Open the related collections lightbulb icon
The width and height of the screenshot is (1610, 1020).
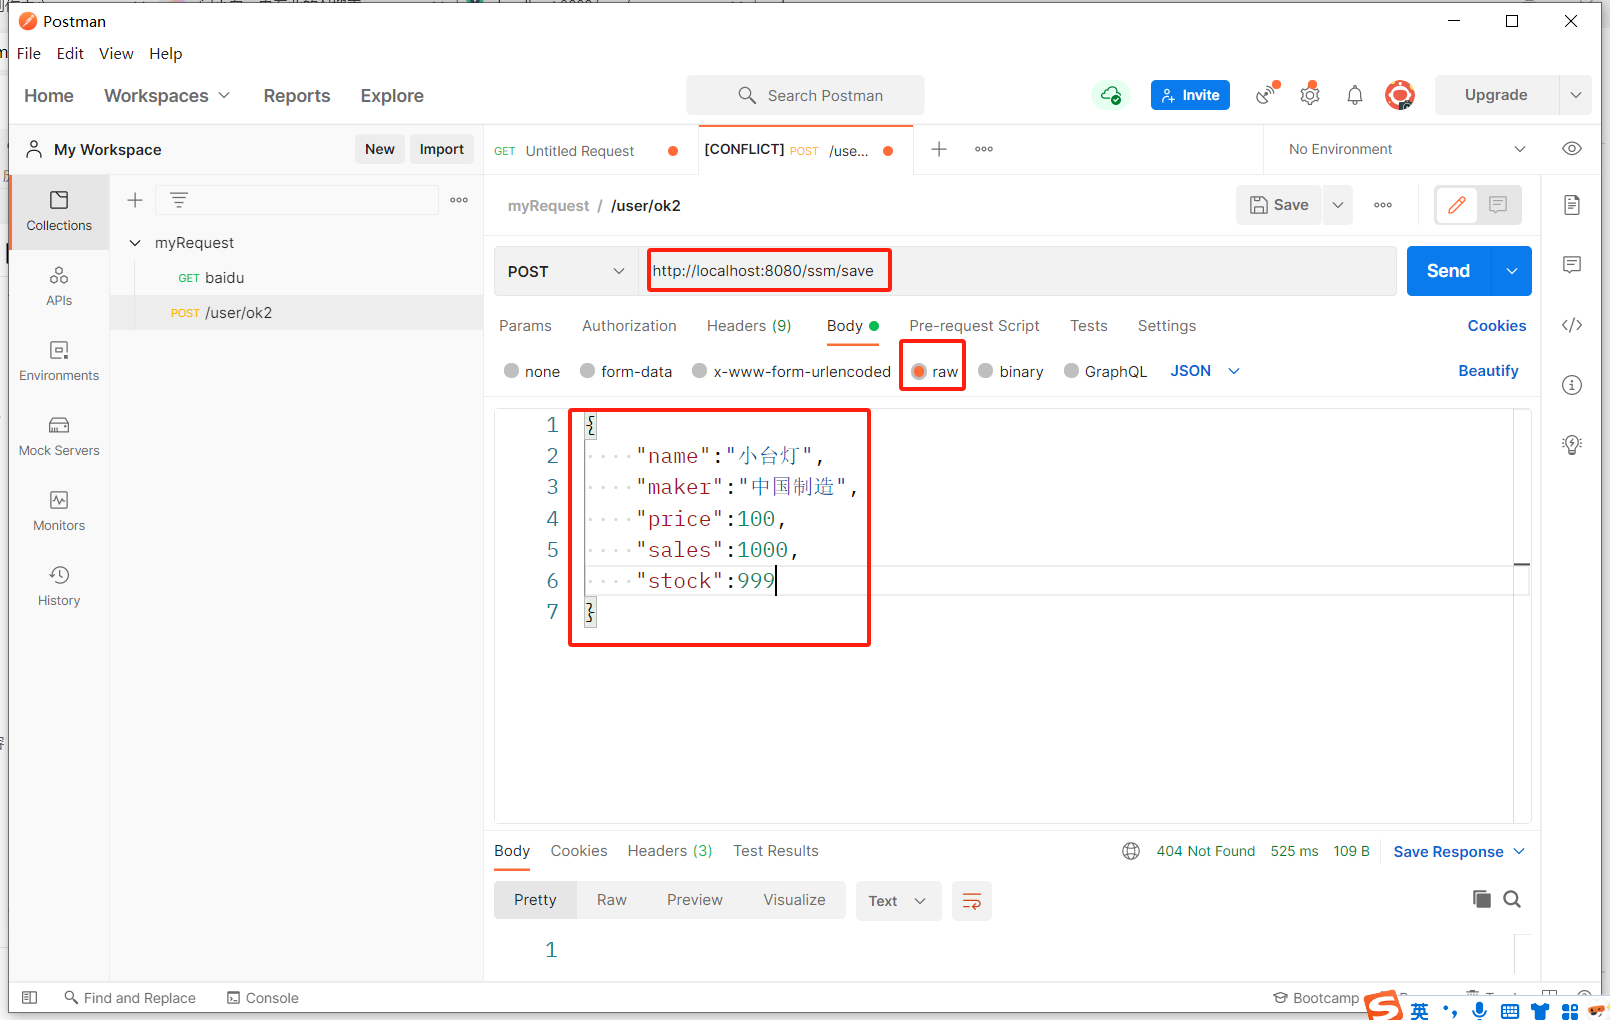(1572, 445)
